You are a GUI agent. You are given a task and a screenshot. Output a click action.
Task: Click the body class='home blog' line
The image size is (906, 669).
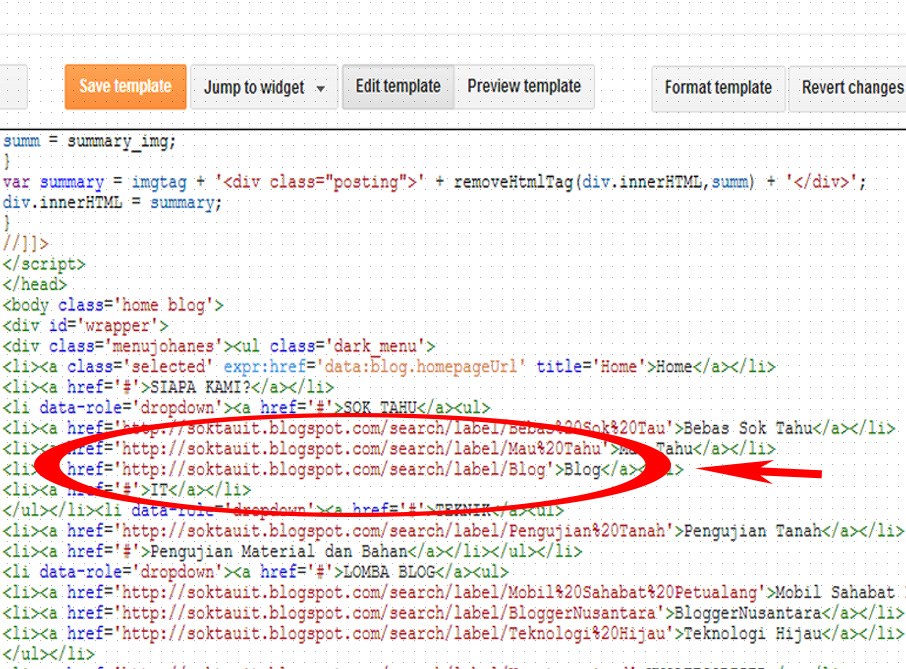coord(113,306)
